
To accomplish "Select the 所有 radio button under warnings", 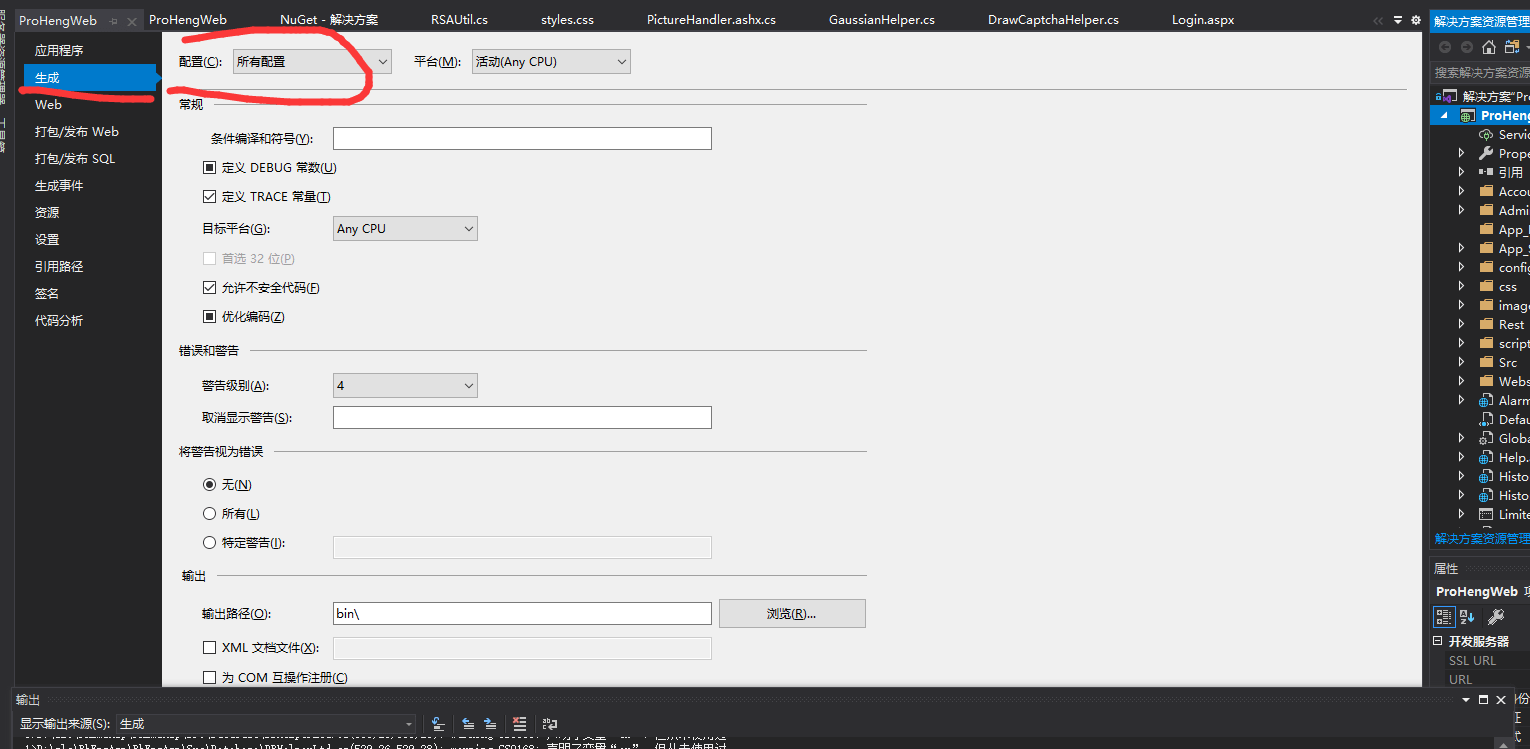I will point(209,514).
